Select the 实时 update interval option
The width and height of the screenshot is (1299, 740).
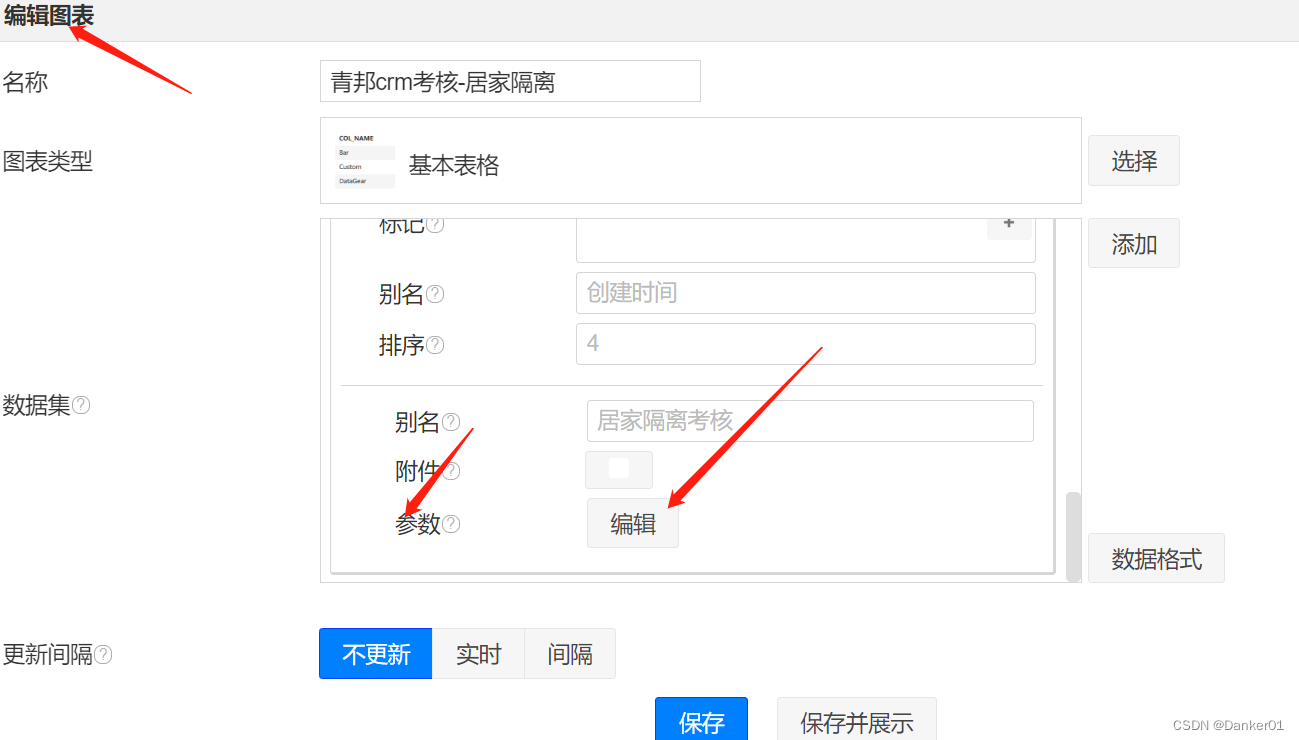pos(478,654)
